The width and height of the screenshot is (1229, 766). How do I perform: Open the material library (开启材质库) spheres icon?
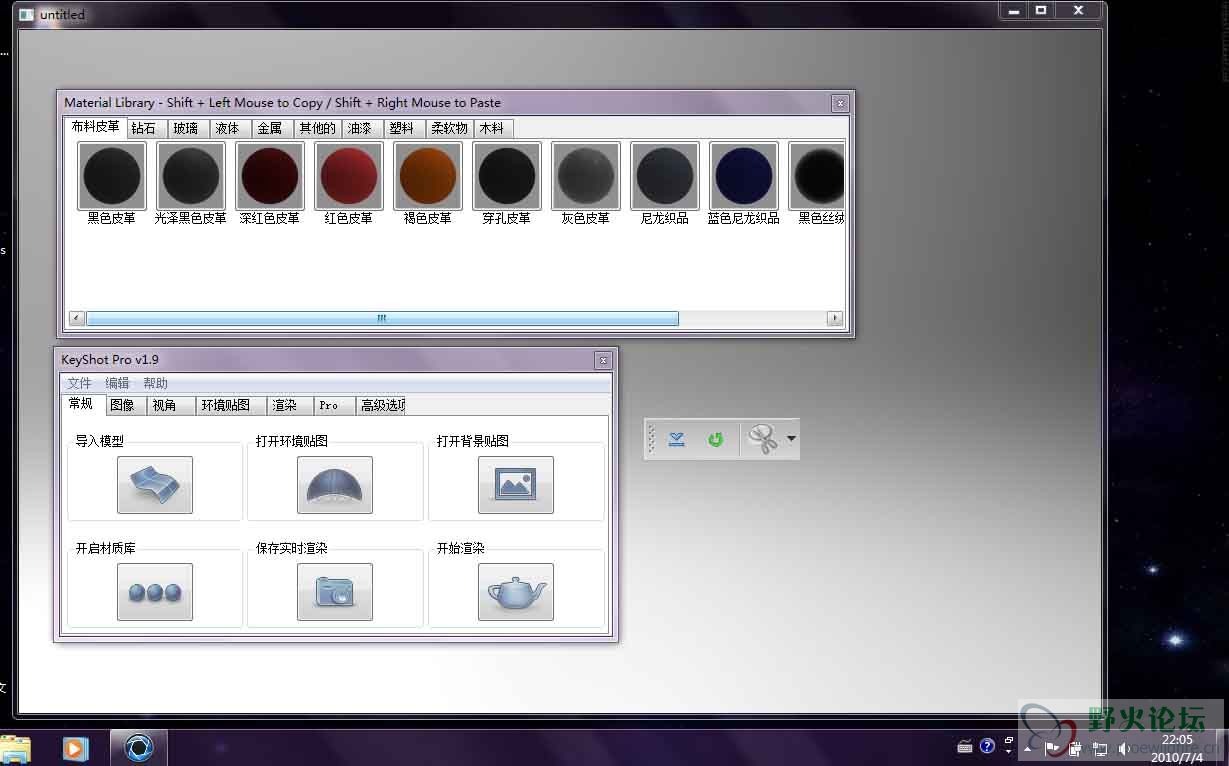point(154,592)
